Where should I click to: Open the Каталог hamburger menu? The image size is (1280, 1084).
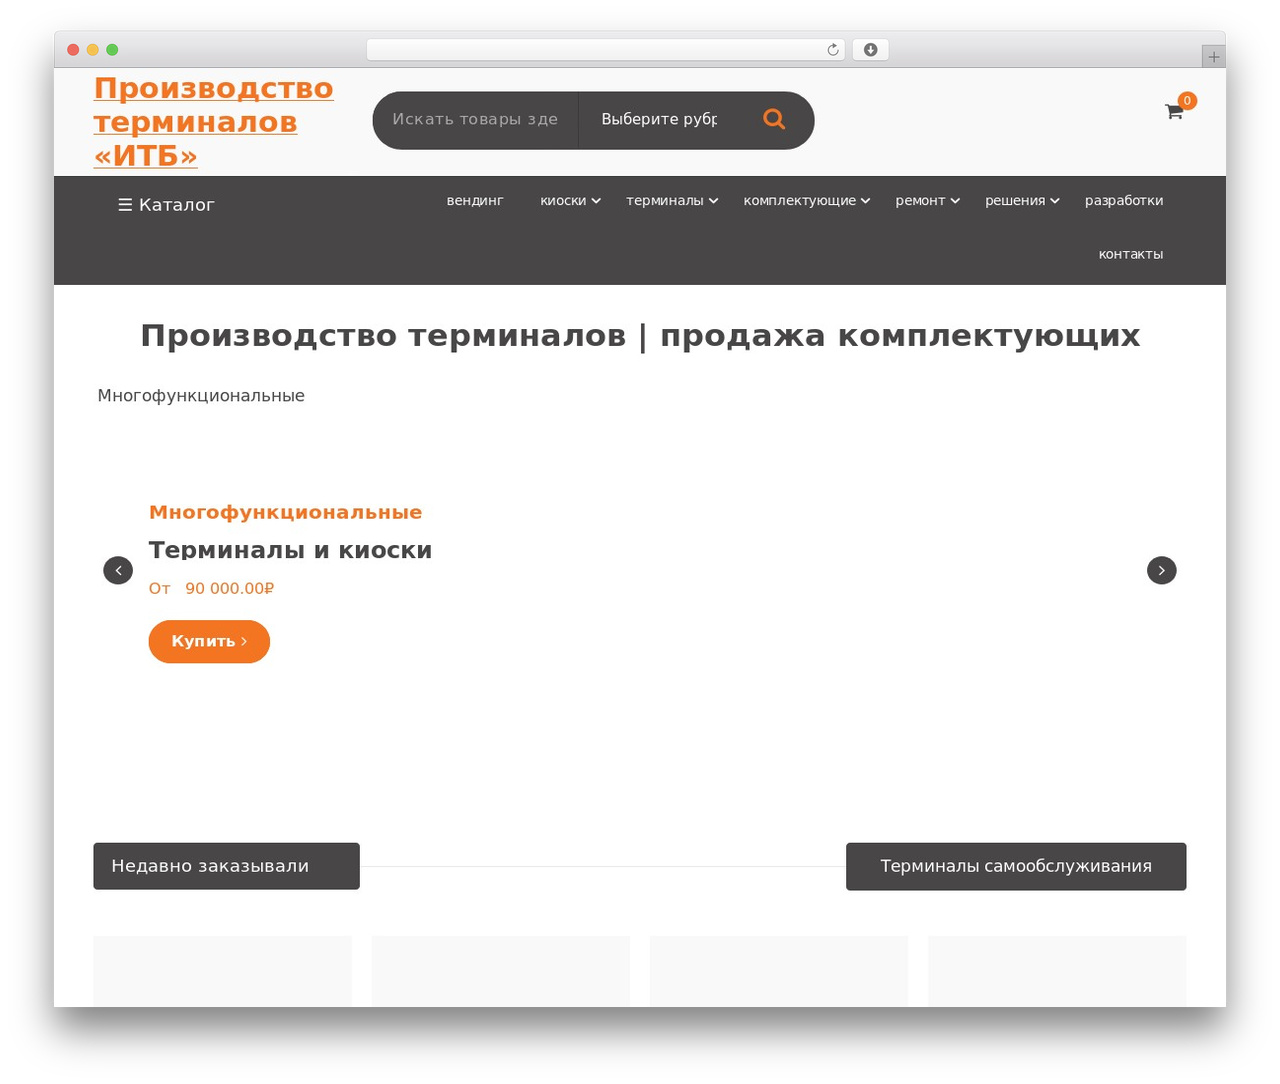tap(166, 204)
